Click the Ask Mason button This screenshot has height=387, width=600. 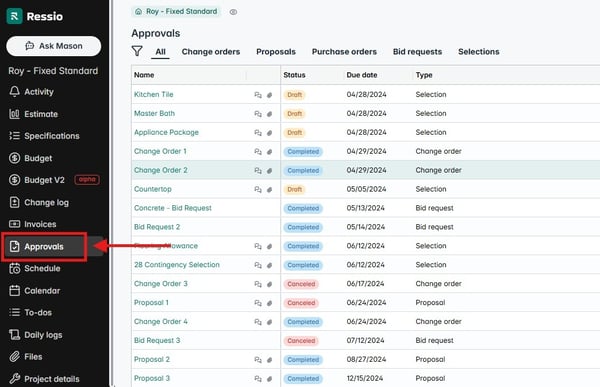54,46
